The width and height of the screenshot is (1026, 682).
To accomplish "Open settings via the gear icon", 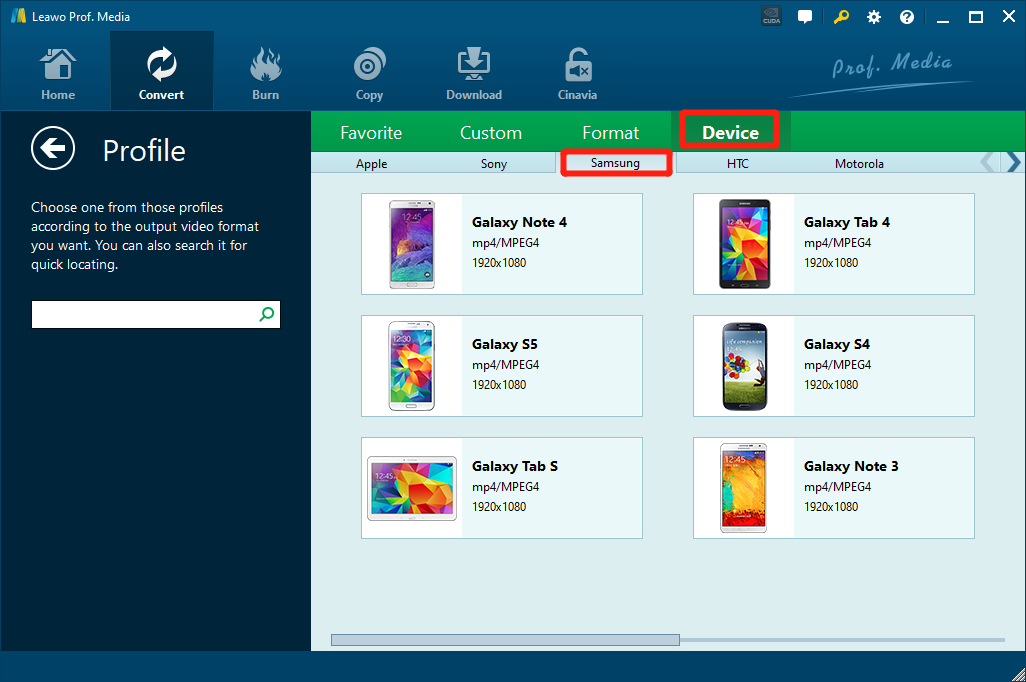I will click(x=874, y=17).
